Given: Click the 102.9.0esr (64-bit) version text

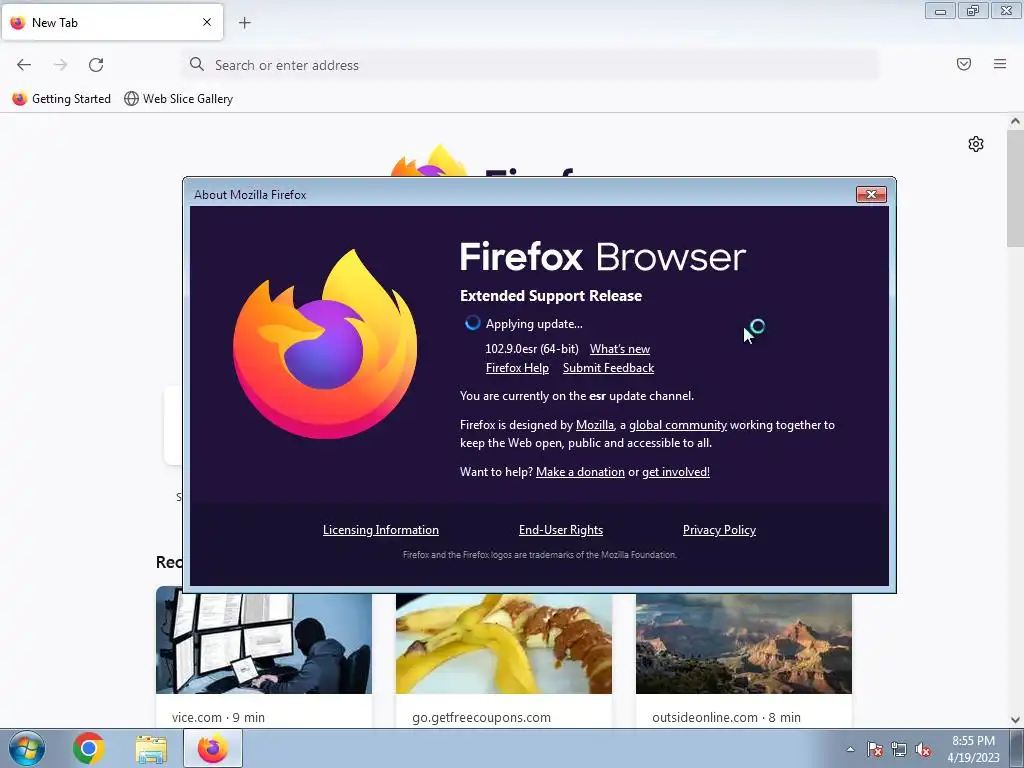Looking at the screenshot, I should pos(532,349).
